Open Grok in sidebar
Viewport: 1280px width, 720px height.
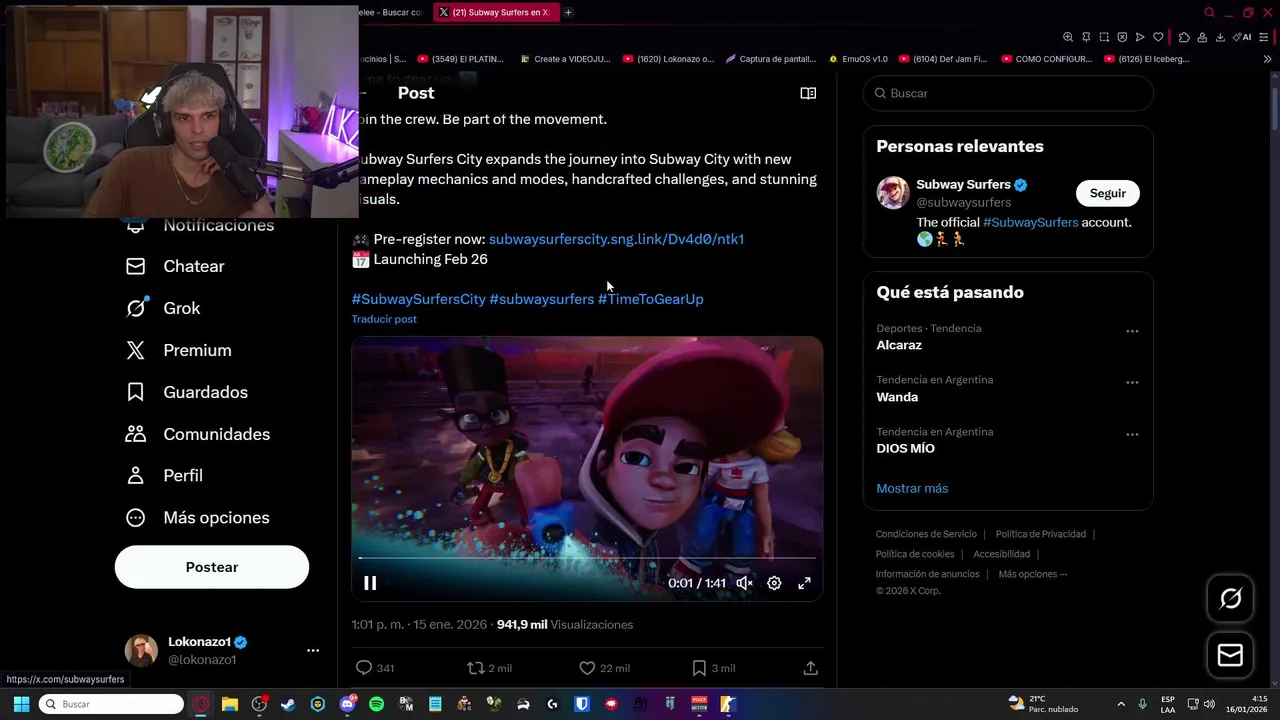coord(163,308)
